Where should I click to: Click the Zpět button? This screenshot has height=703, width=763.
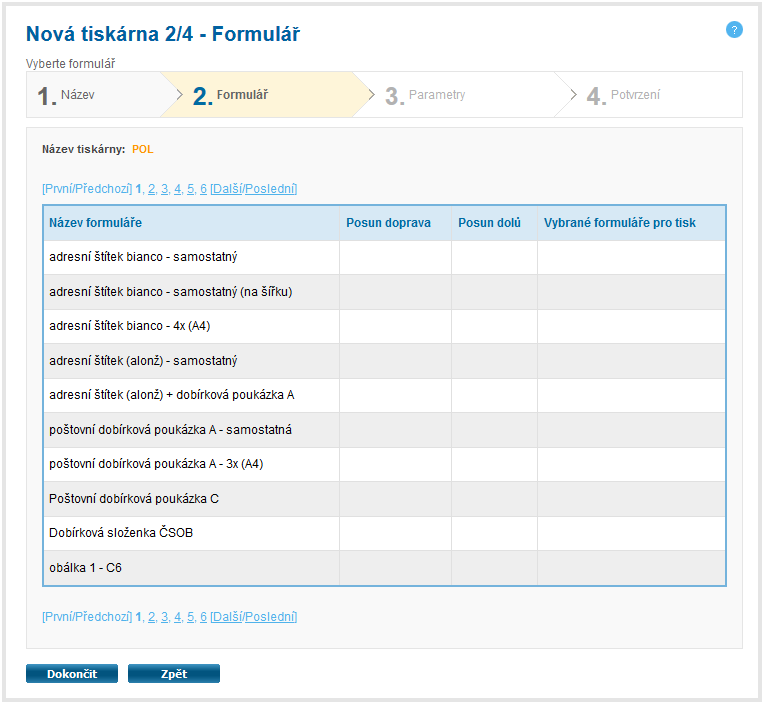[173, 674]
